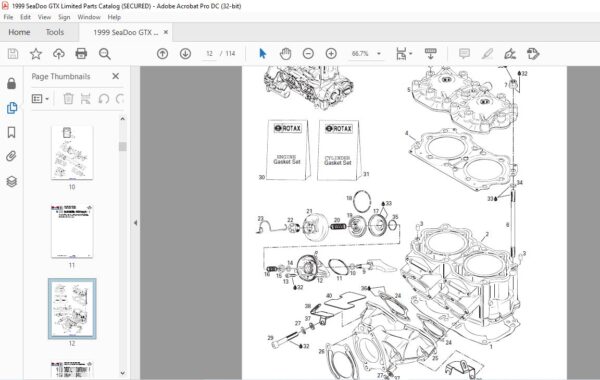Toggle the Bookmarks panel in sidebar
Viewport: 600px width, 380px height.
pyautogui.click(x=11, y=132)
